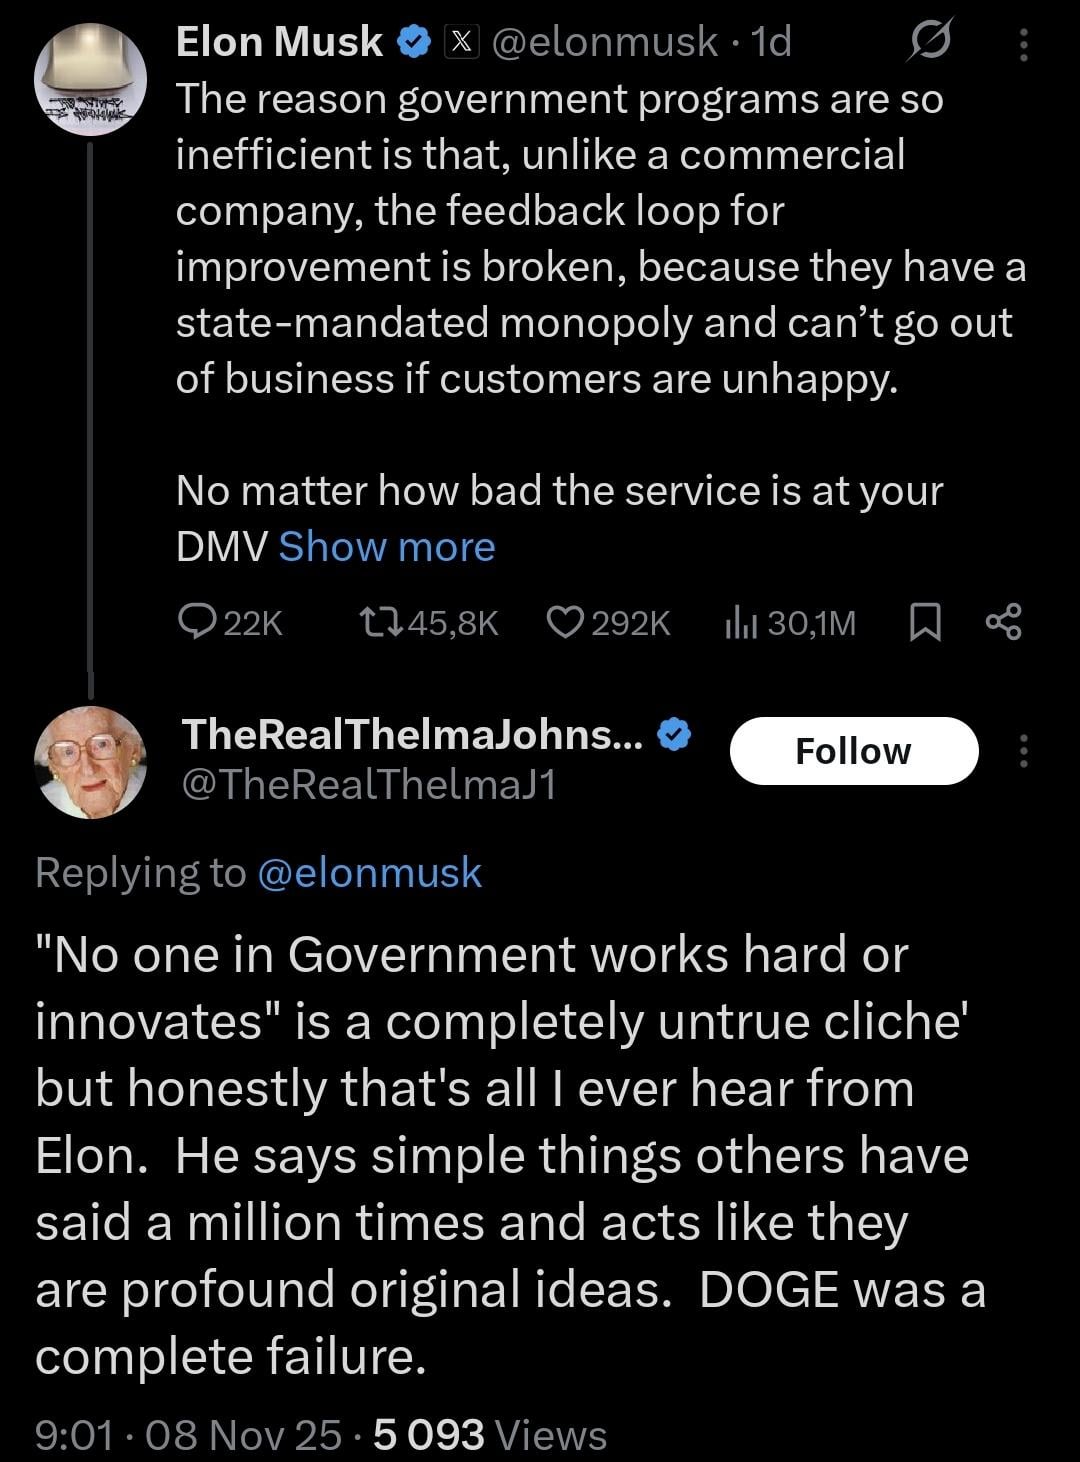This screenshot has height=1462, width=1080.
Task: Click TheRealThelmaJohns verified checkmark badge
Action: [x=676, y=735]
